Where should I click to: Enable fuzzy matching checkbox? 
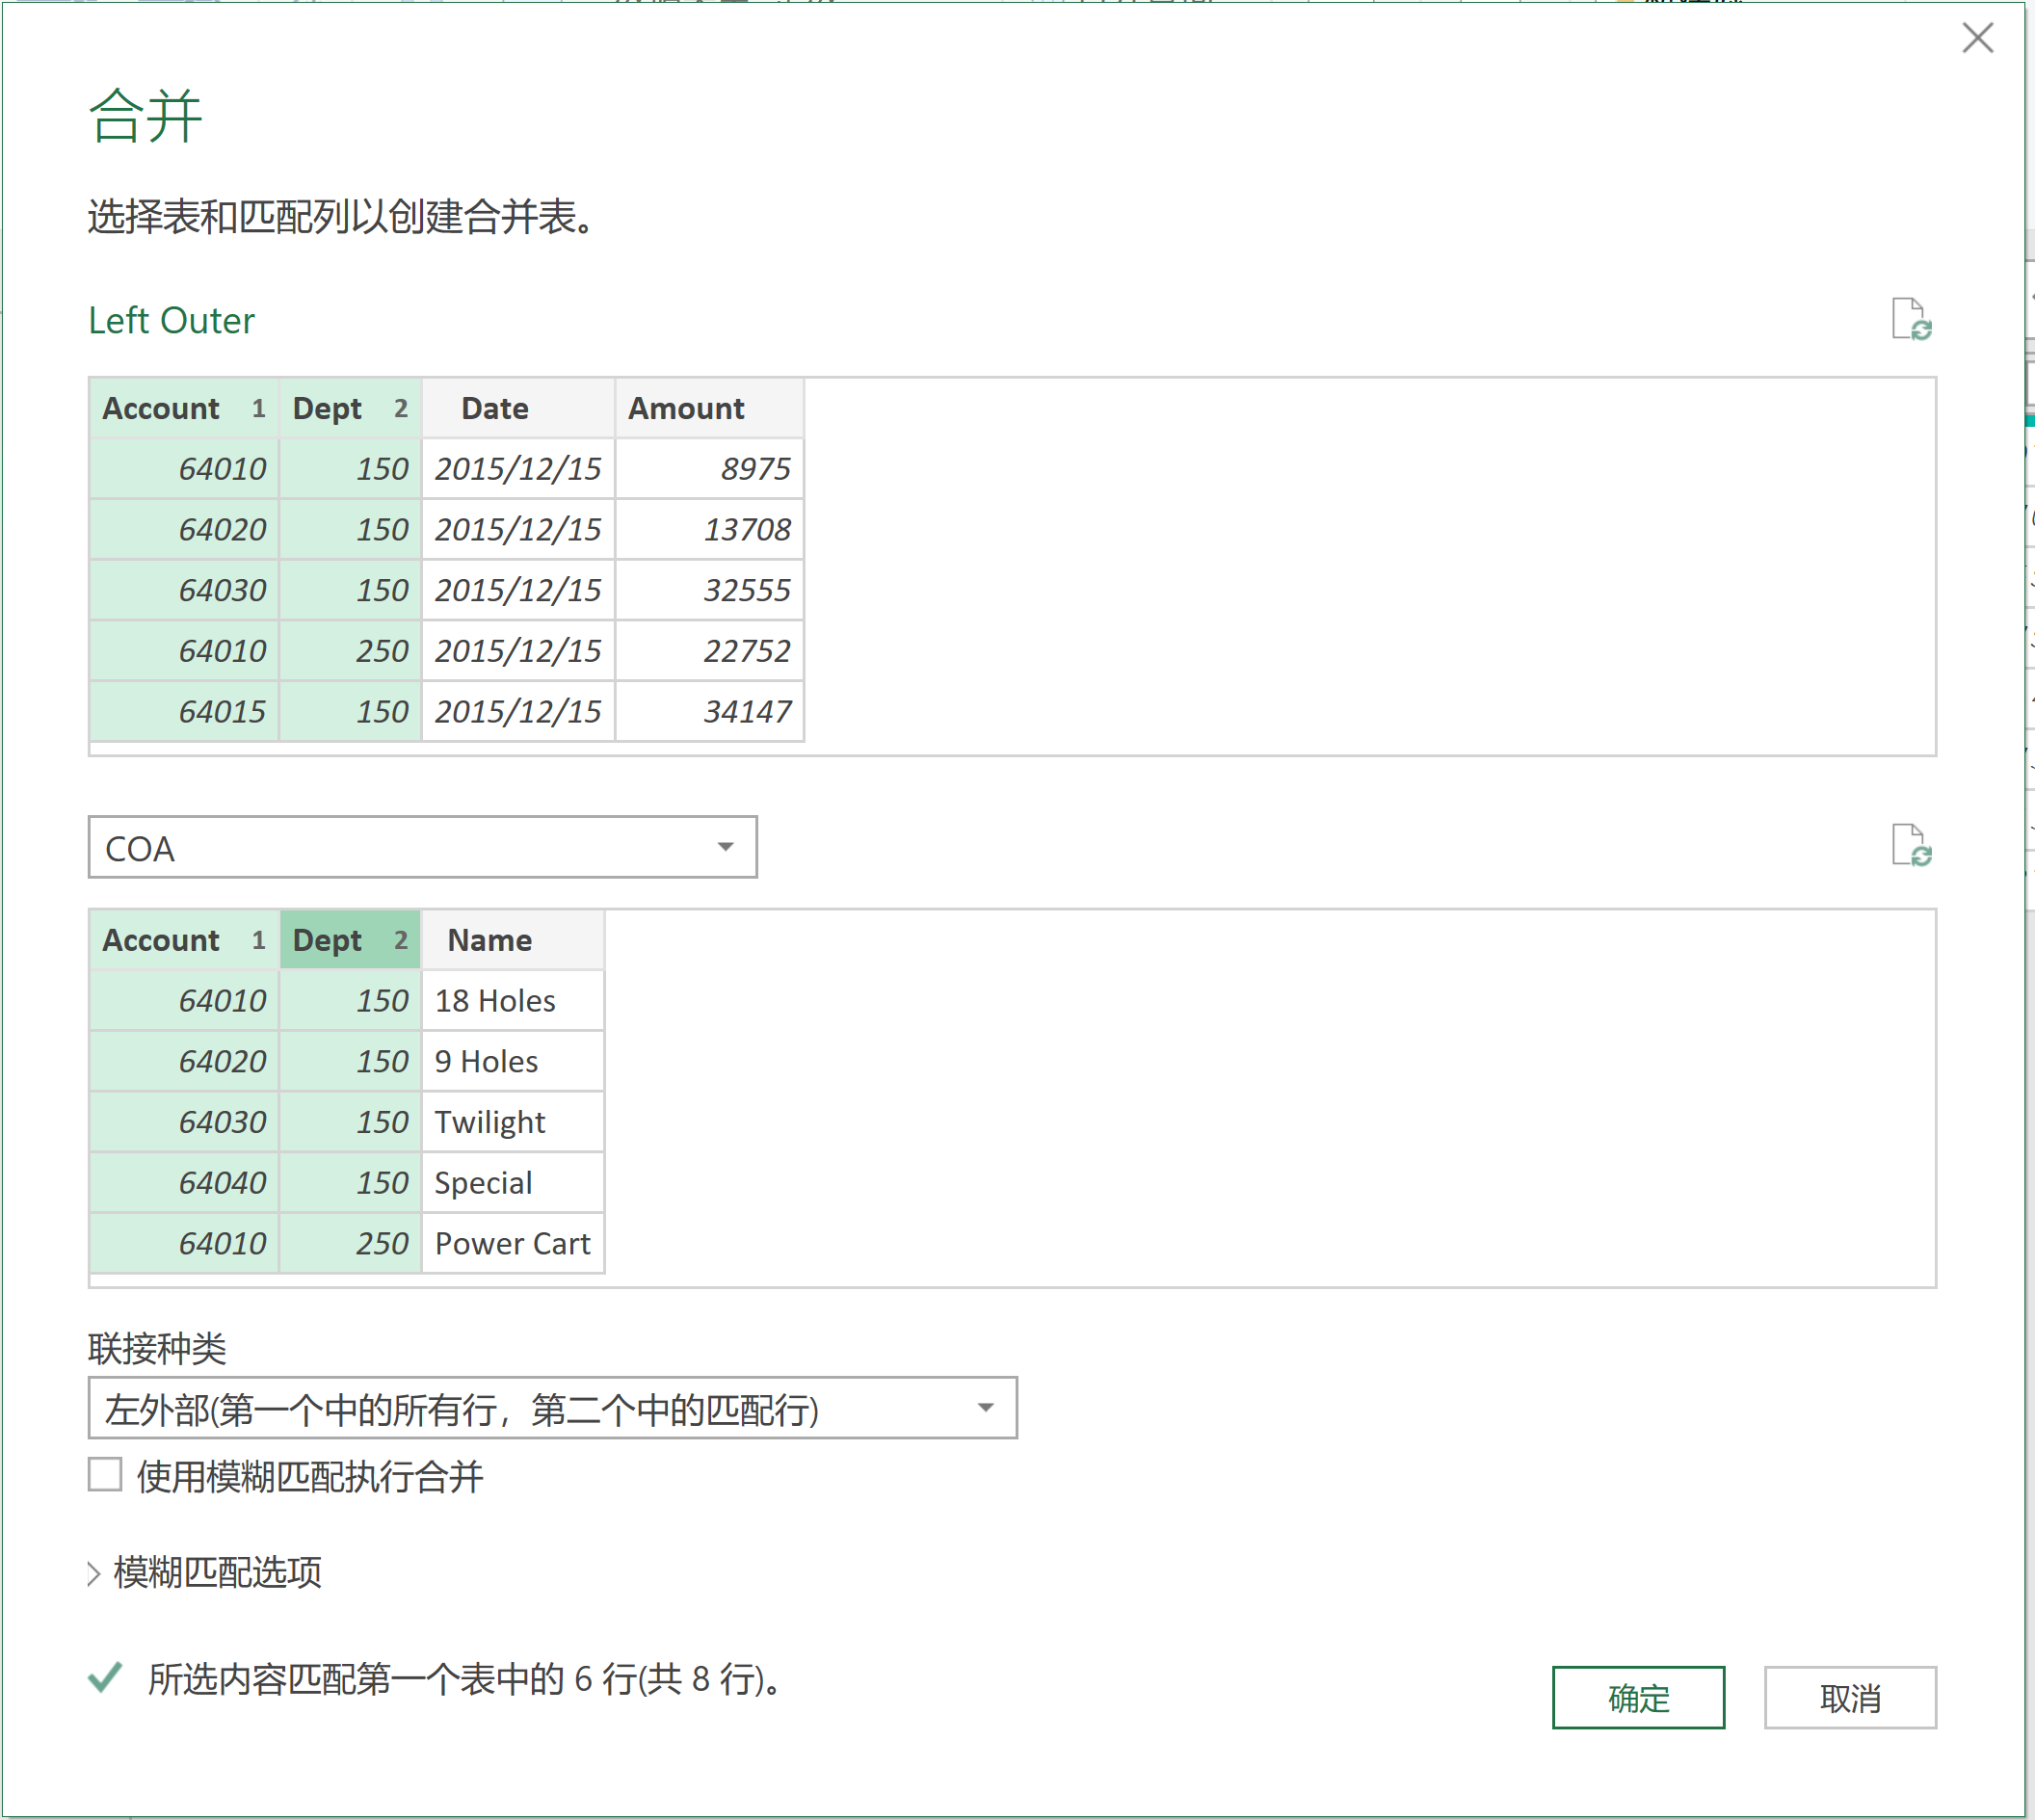click(x=105, y=1474)
